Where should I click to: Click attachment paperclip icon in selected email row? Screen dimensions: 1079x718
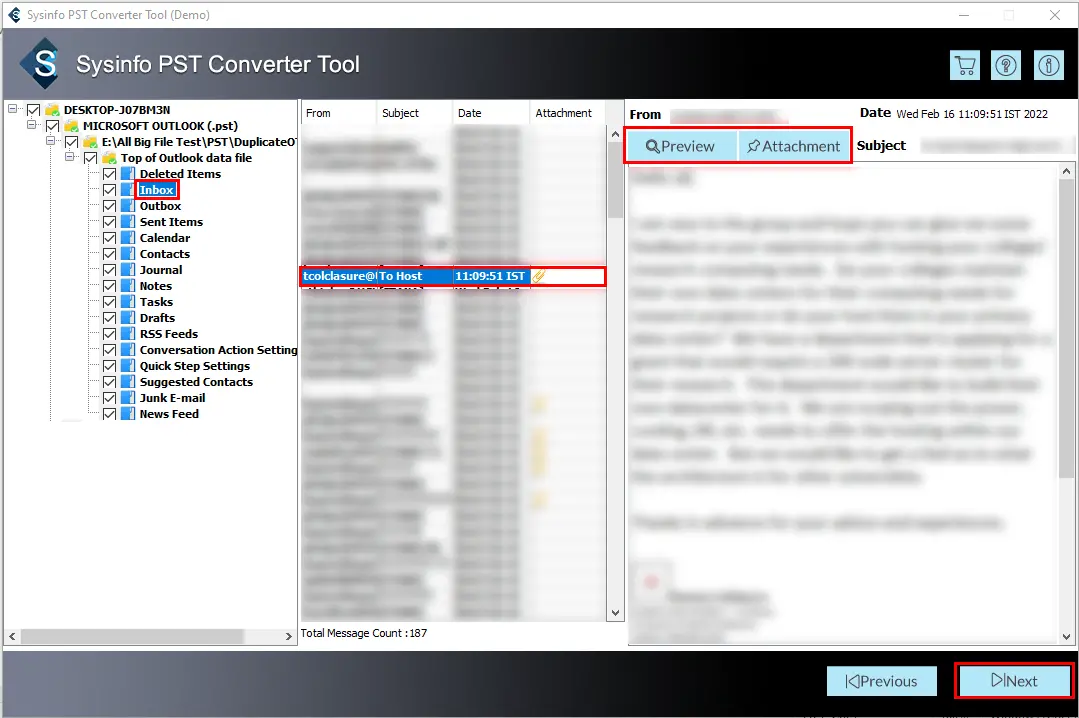[538, 277]
